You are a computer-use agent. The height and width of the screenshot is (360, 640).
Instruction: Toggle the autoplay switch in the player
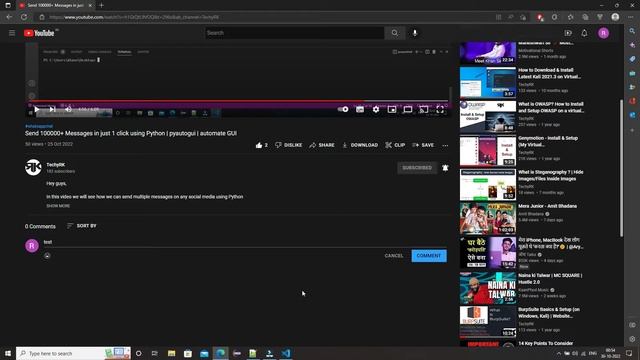(x=343, y=109)
